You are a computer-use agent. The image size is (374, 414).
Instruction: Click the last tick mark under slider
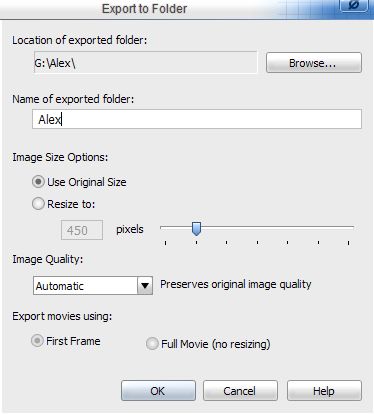[x=348, y=243]
